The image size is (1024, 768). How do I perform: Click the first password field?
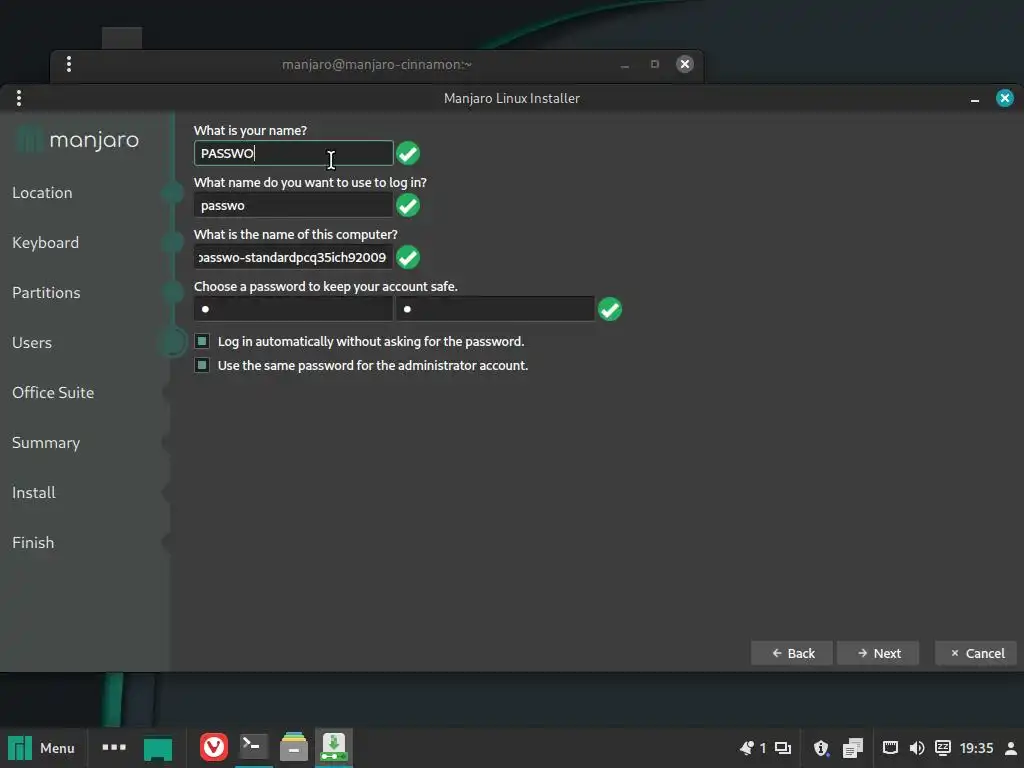[294, 309]
